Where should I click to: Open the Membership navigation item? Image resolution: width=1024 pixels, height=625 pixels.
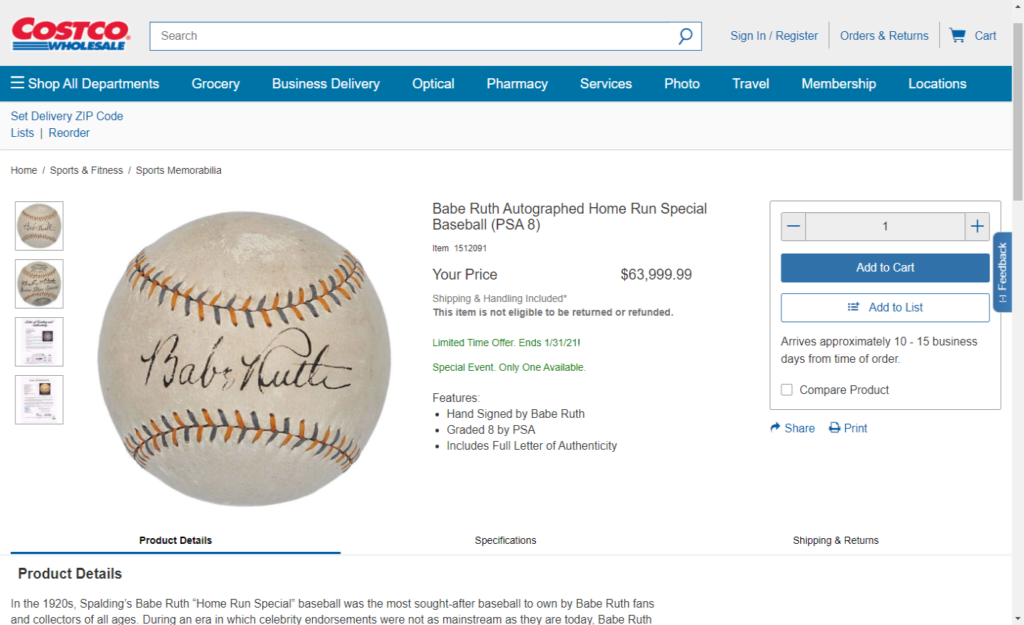pos(839,84)
